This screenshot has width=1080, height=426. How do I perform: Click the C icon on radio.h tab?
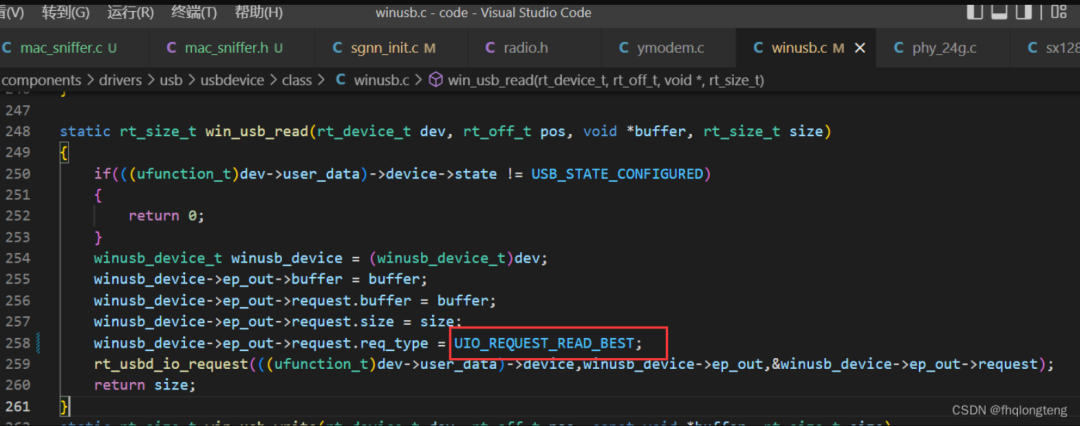coord(490,48)
